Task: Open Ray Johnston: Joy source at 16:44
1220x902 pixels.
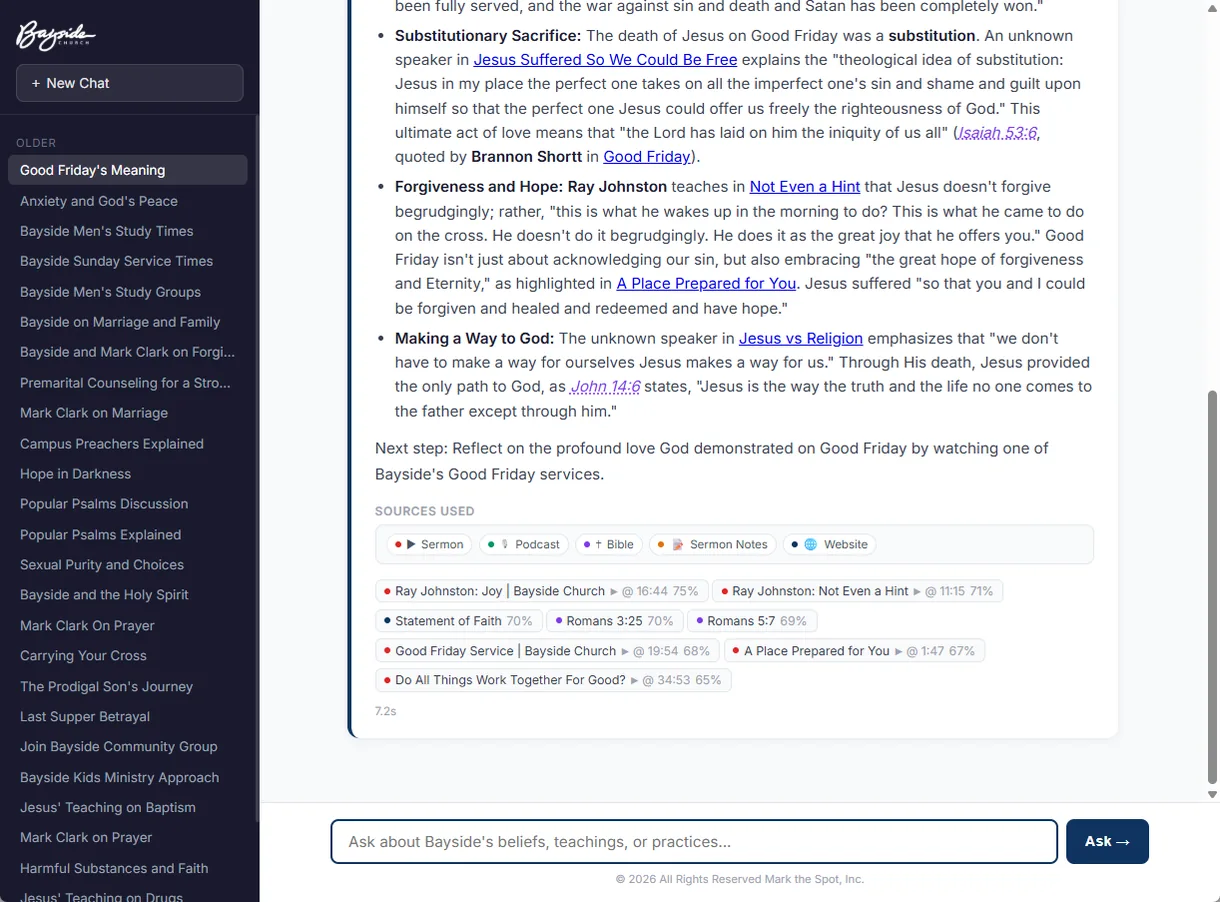Action: tap(541, 591)
